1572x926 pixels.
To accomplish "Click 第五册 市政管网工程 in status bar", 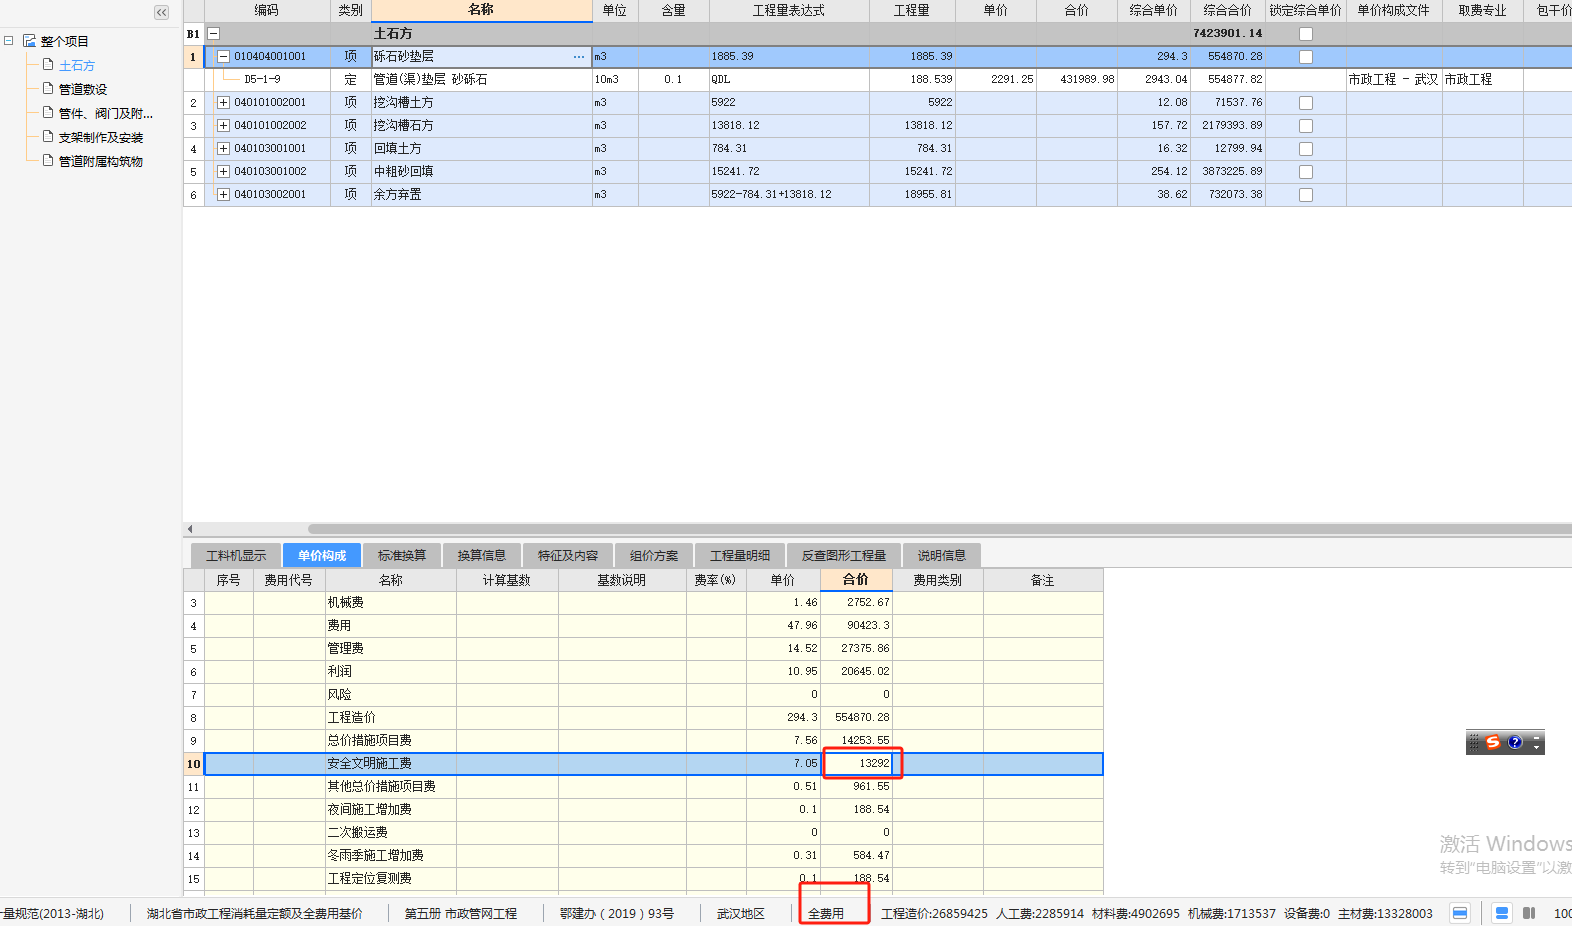I will tap(461, 914).
